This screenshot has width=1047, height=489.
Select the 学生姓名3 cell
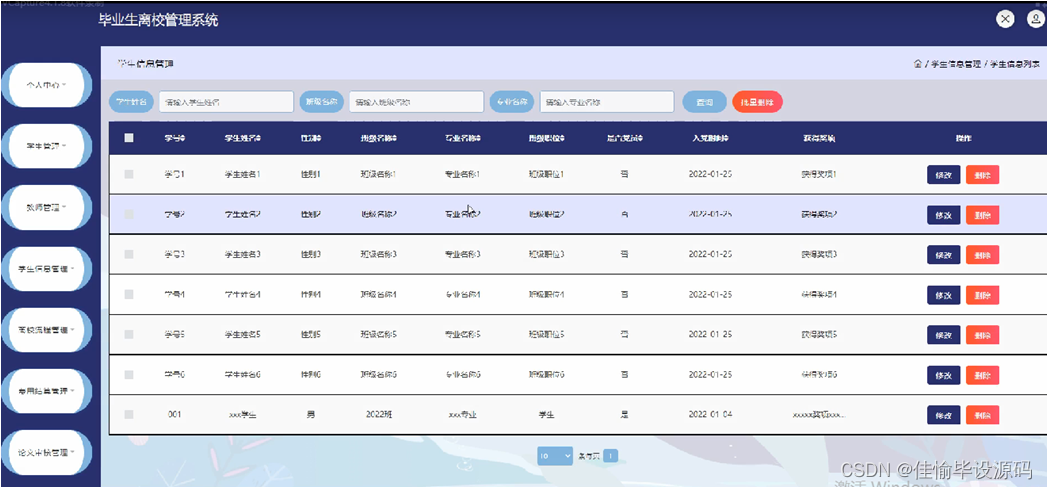coord(242,255)
